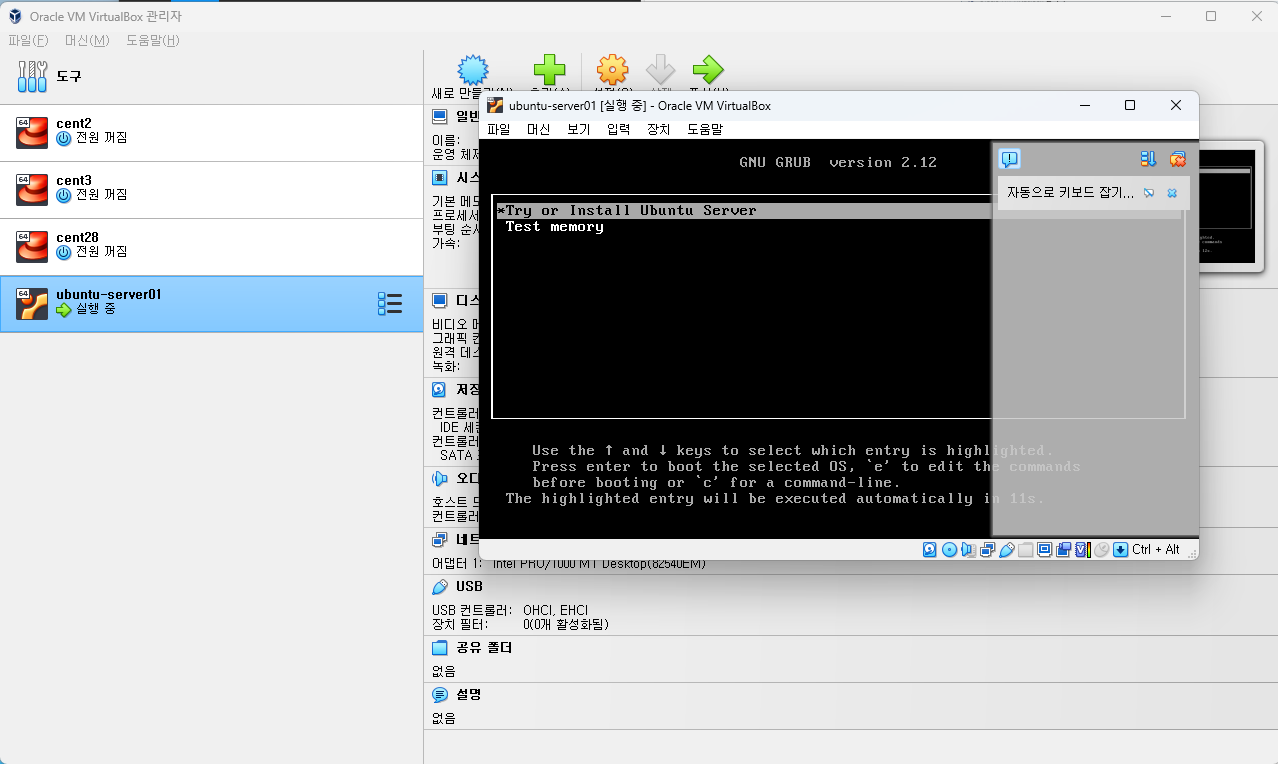Viewport: 1278px width, 764px height.
Task: Toggle the notification center speech-bubble icon
Action: pos(1010,159)
